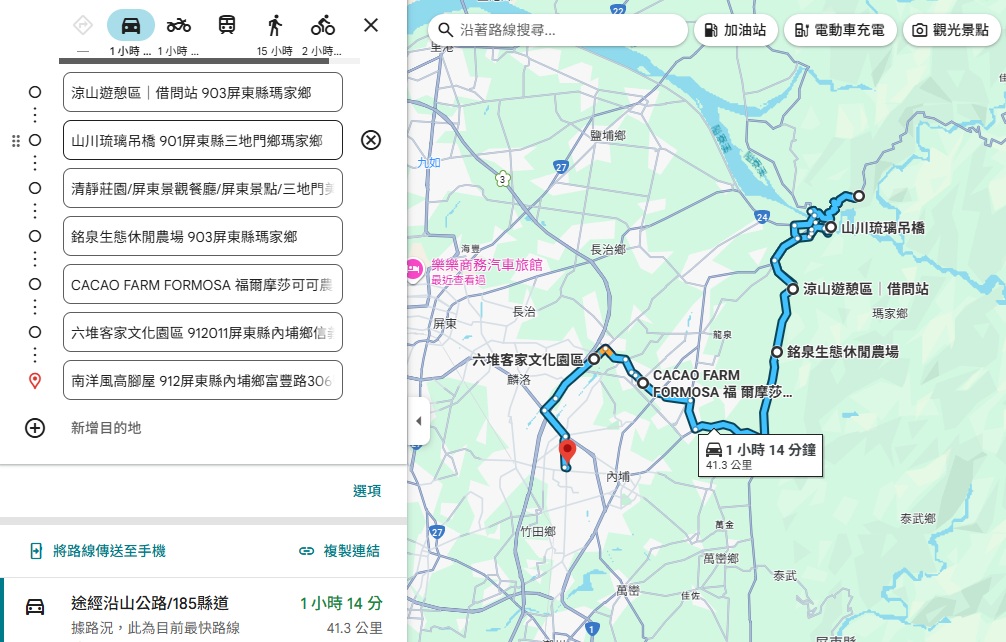The width and height of the screenshot is (1006, 642).
Task: Click the copy link chain icon
Action: (x=305, y=550)
